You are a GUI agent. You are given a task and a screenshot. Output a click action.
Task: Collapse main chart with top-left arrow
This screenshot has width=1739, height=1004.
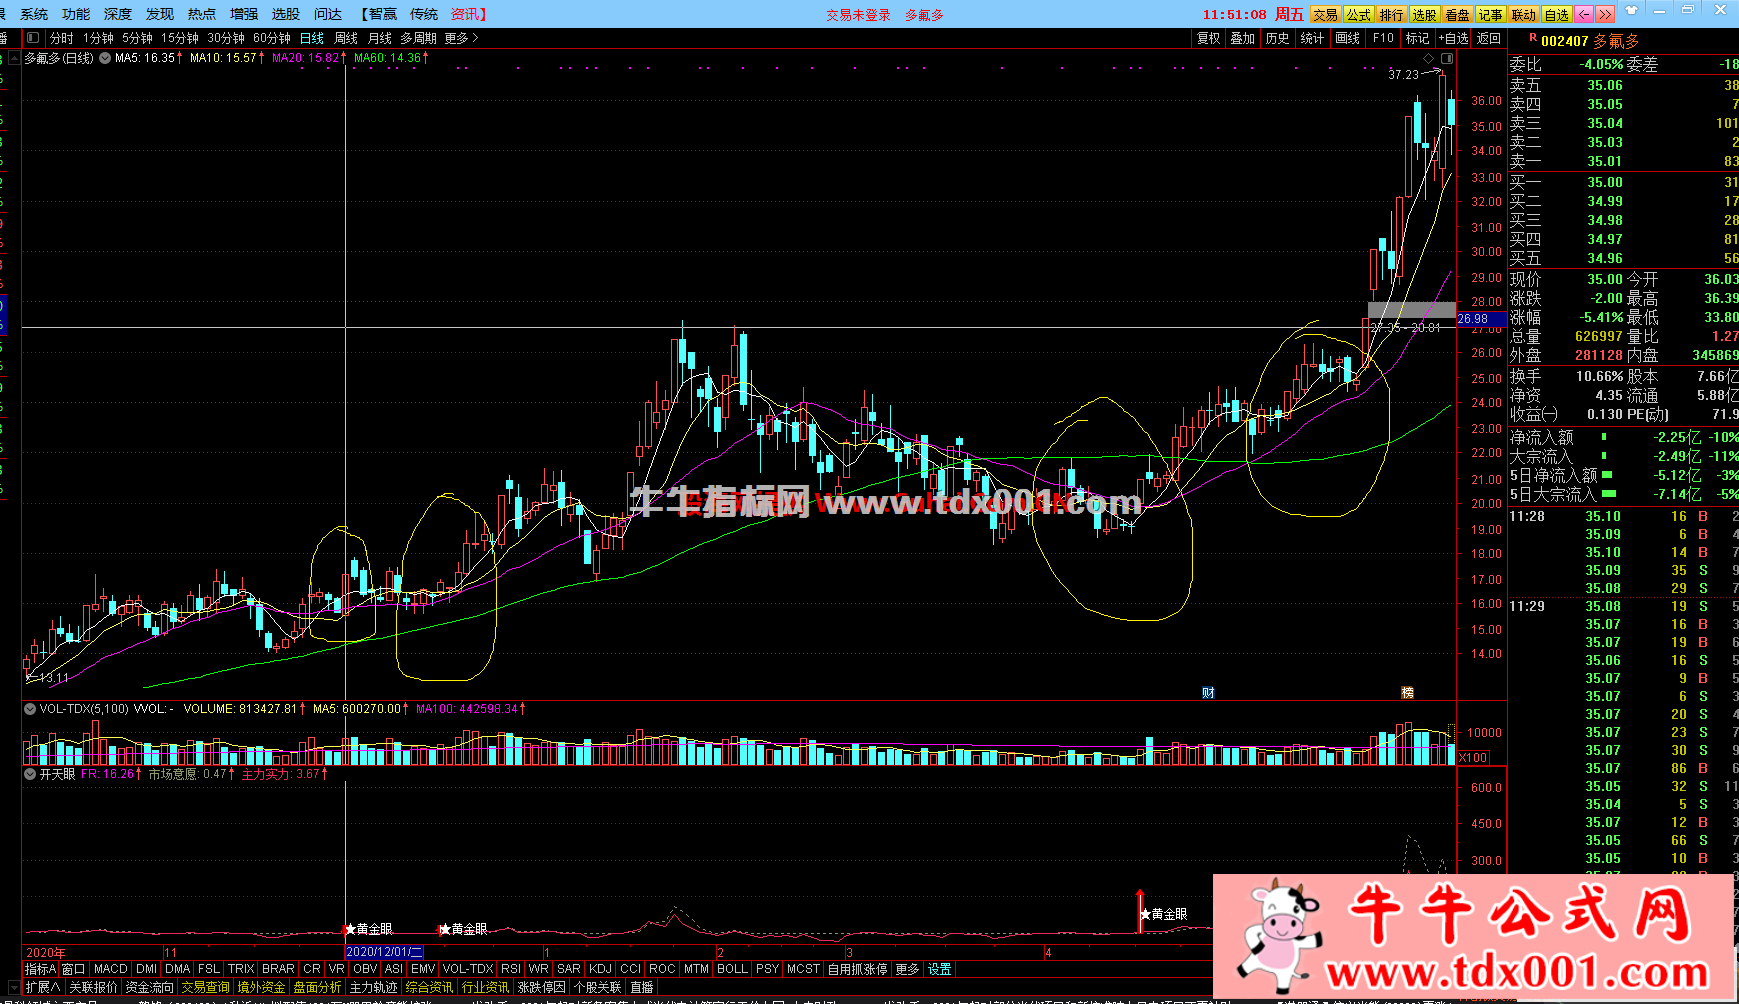click(x=14, y=58)
